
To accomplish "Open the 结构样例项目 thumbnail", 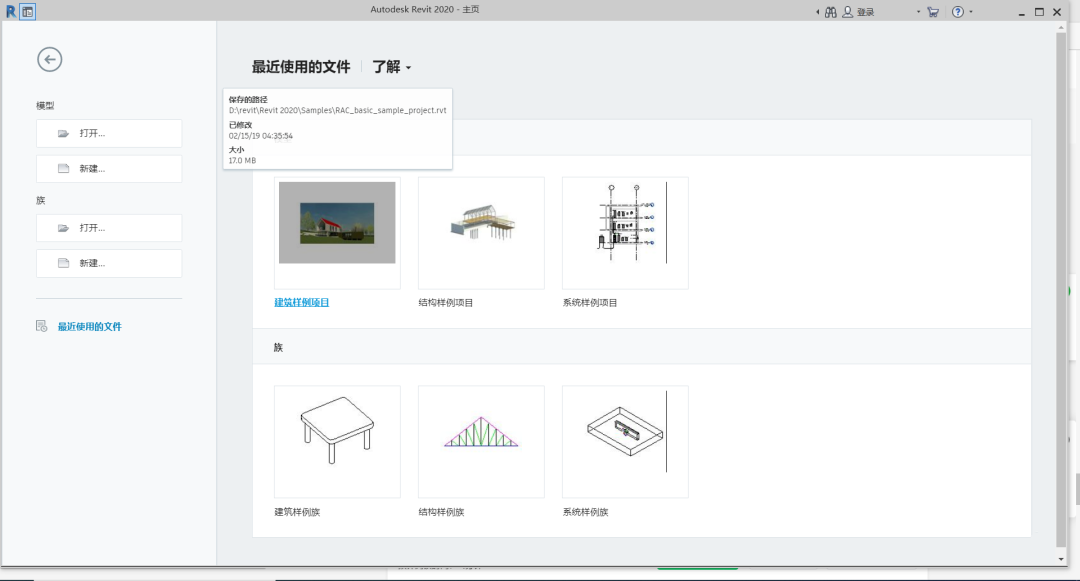I will pos(481,233).
